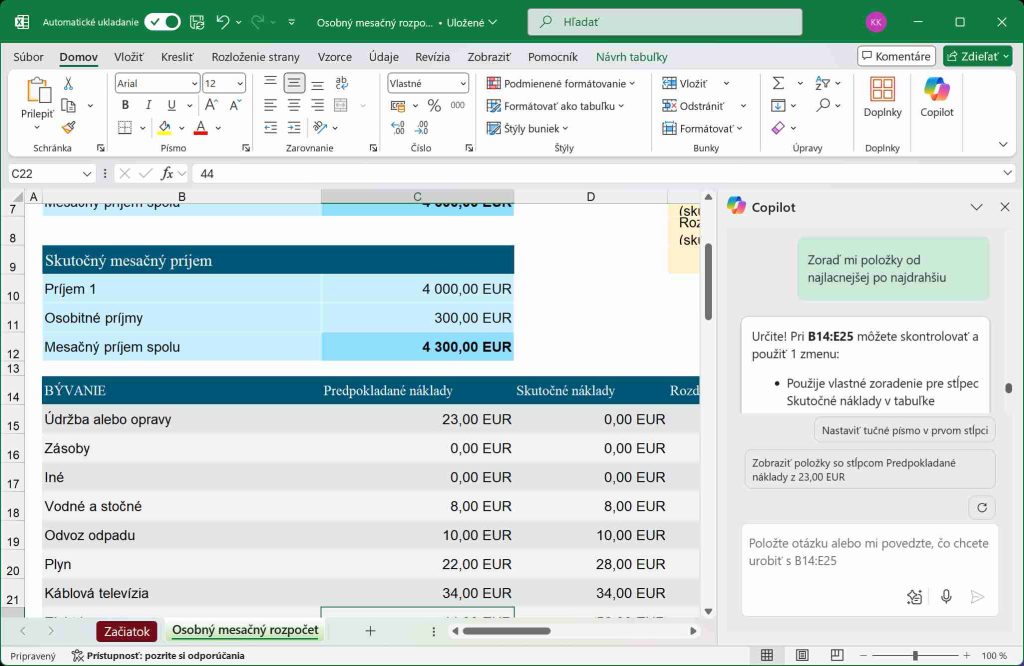
Task: Click the Doplnky add-ins icon
Action: 882,97
